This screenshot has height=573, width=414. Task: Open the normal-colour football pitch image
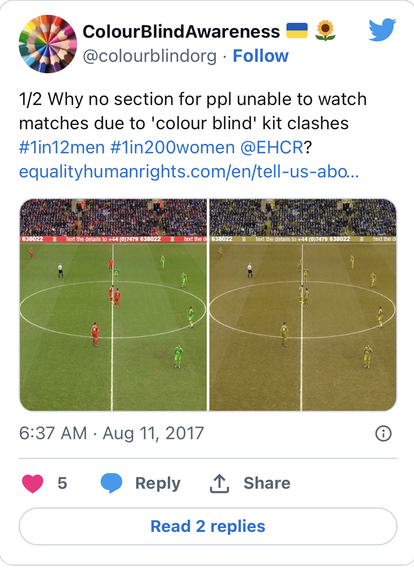click(x=113, y=305)
